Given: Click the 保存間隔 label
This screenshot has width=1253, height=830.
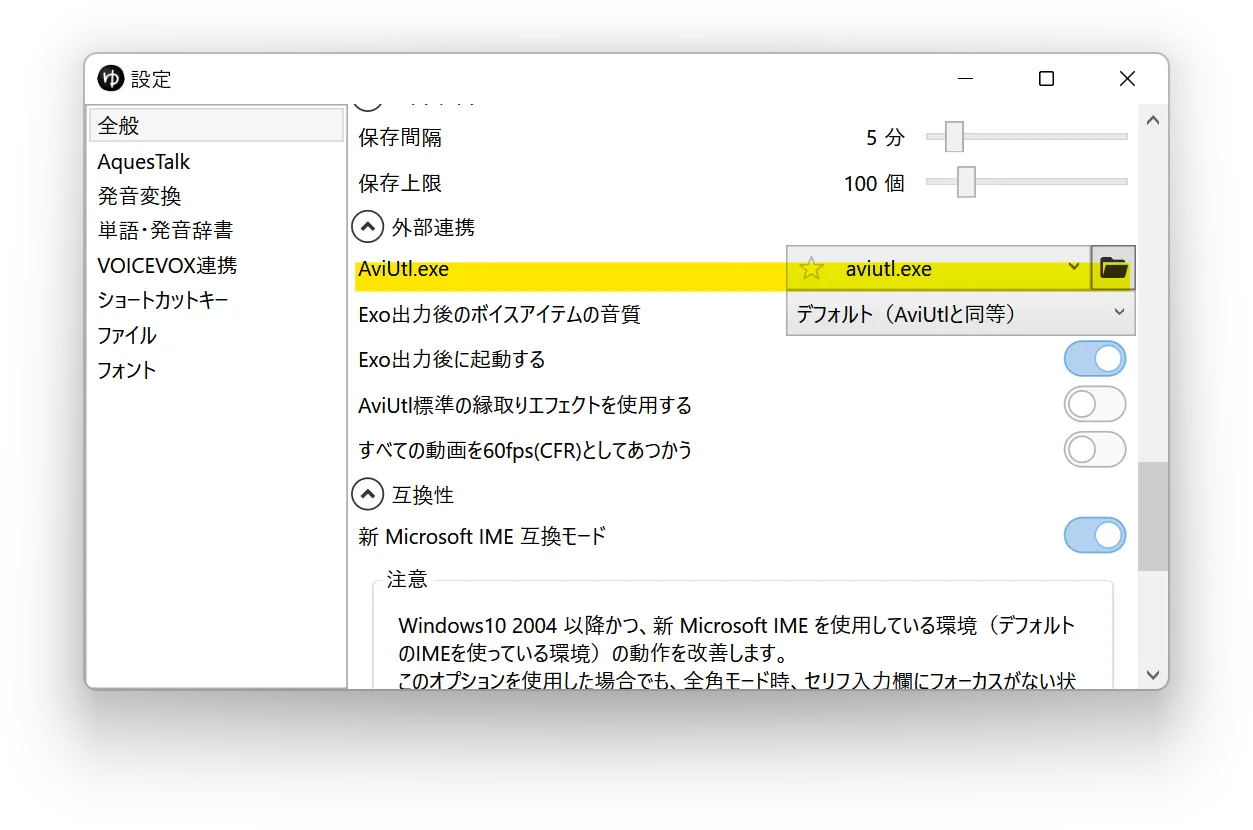Looking at the screenshot, I should click(400, 137).
